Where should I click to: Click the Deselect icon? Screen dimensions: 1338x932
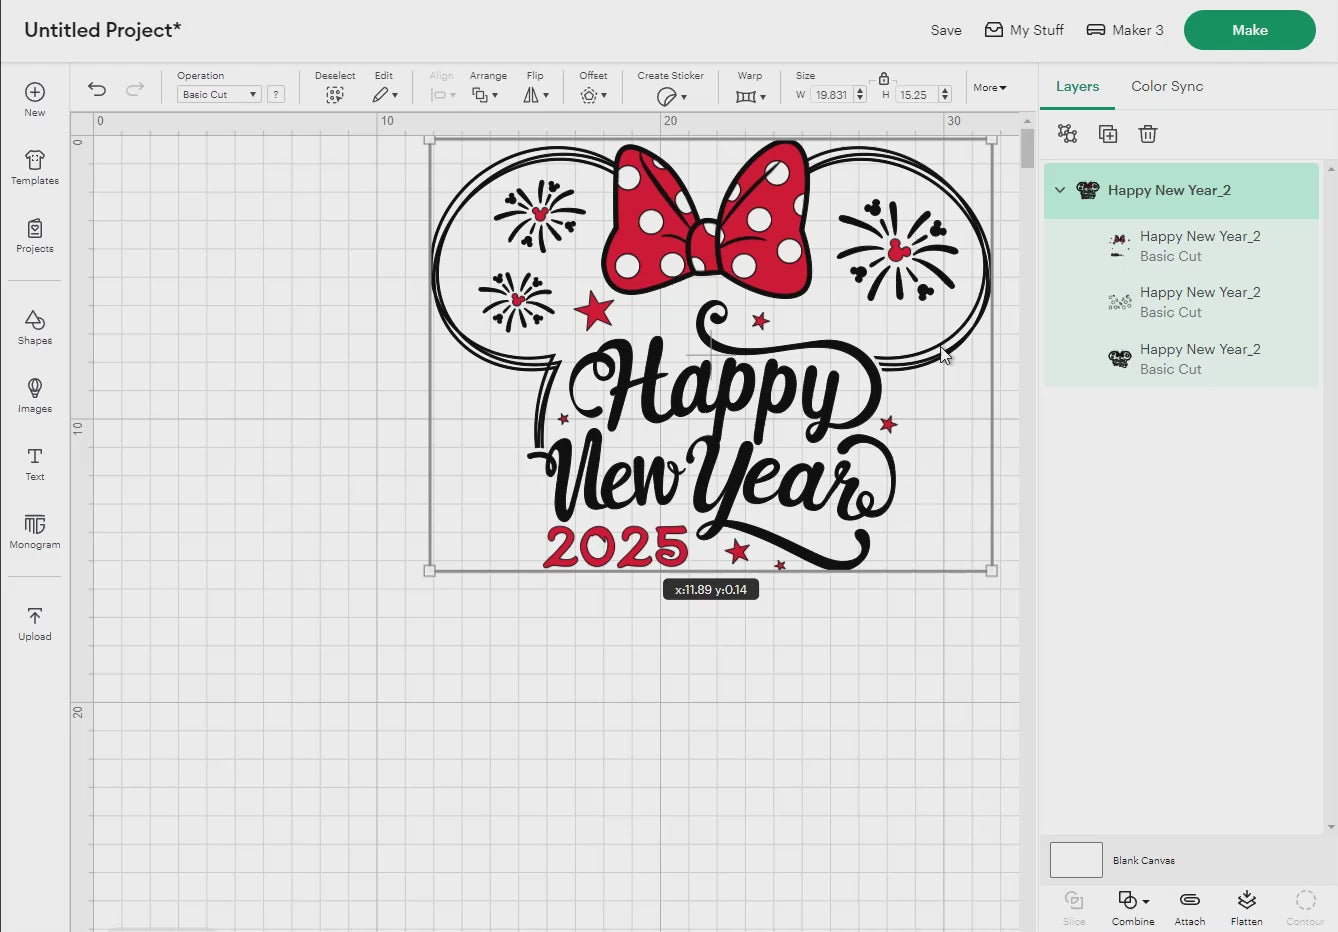click(335, 95)
